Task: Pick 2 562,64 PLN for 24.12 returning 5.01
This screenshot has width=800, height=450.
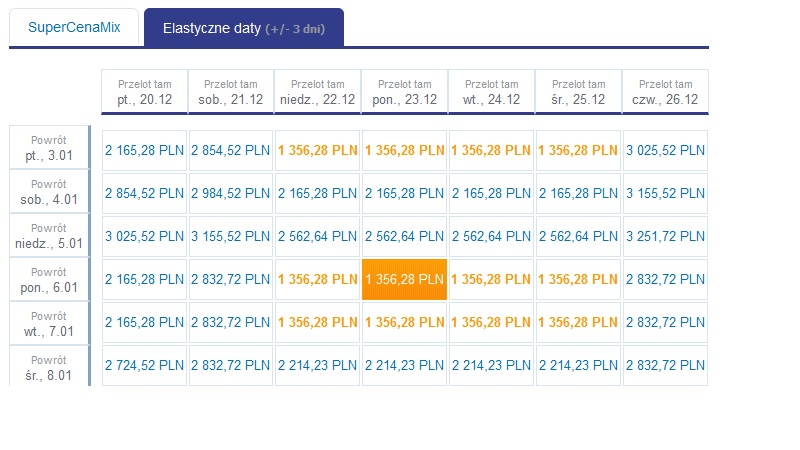Action: click(x=491, y=236)
